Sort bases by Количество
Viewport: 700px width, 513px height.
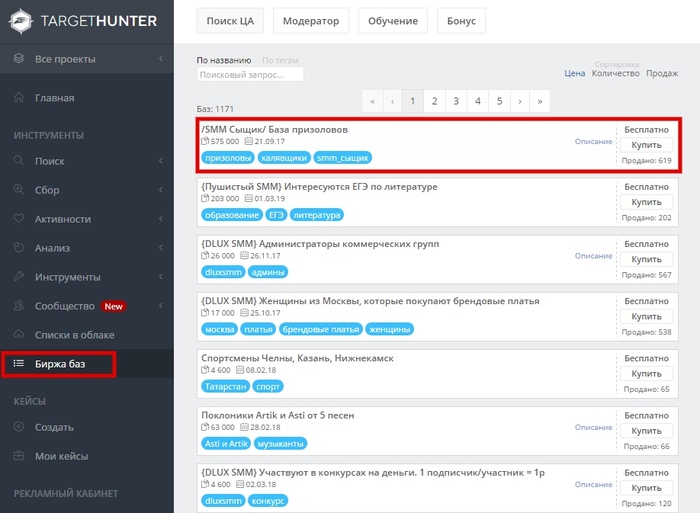tap(615, 73)
